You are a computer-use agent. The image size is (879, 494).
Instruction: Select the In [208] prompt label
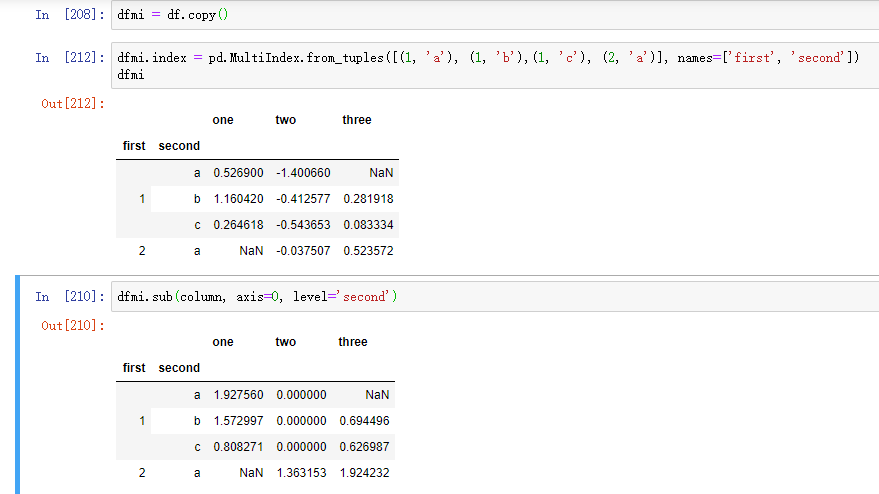(70, 15)
